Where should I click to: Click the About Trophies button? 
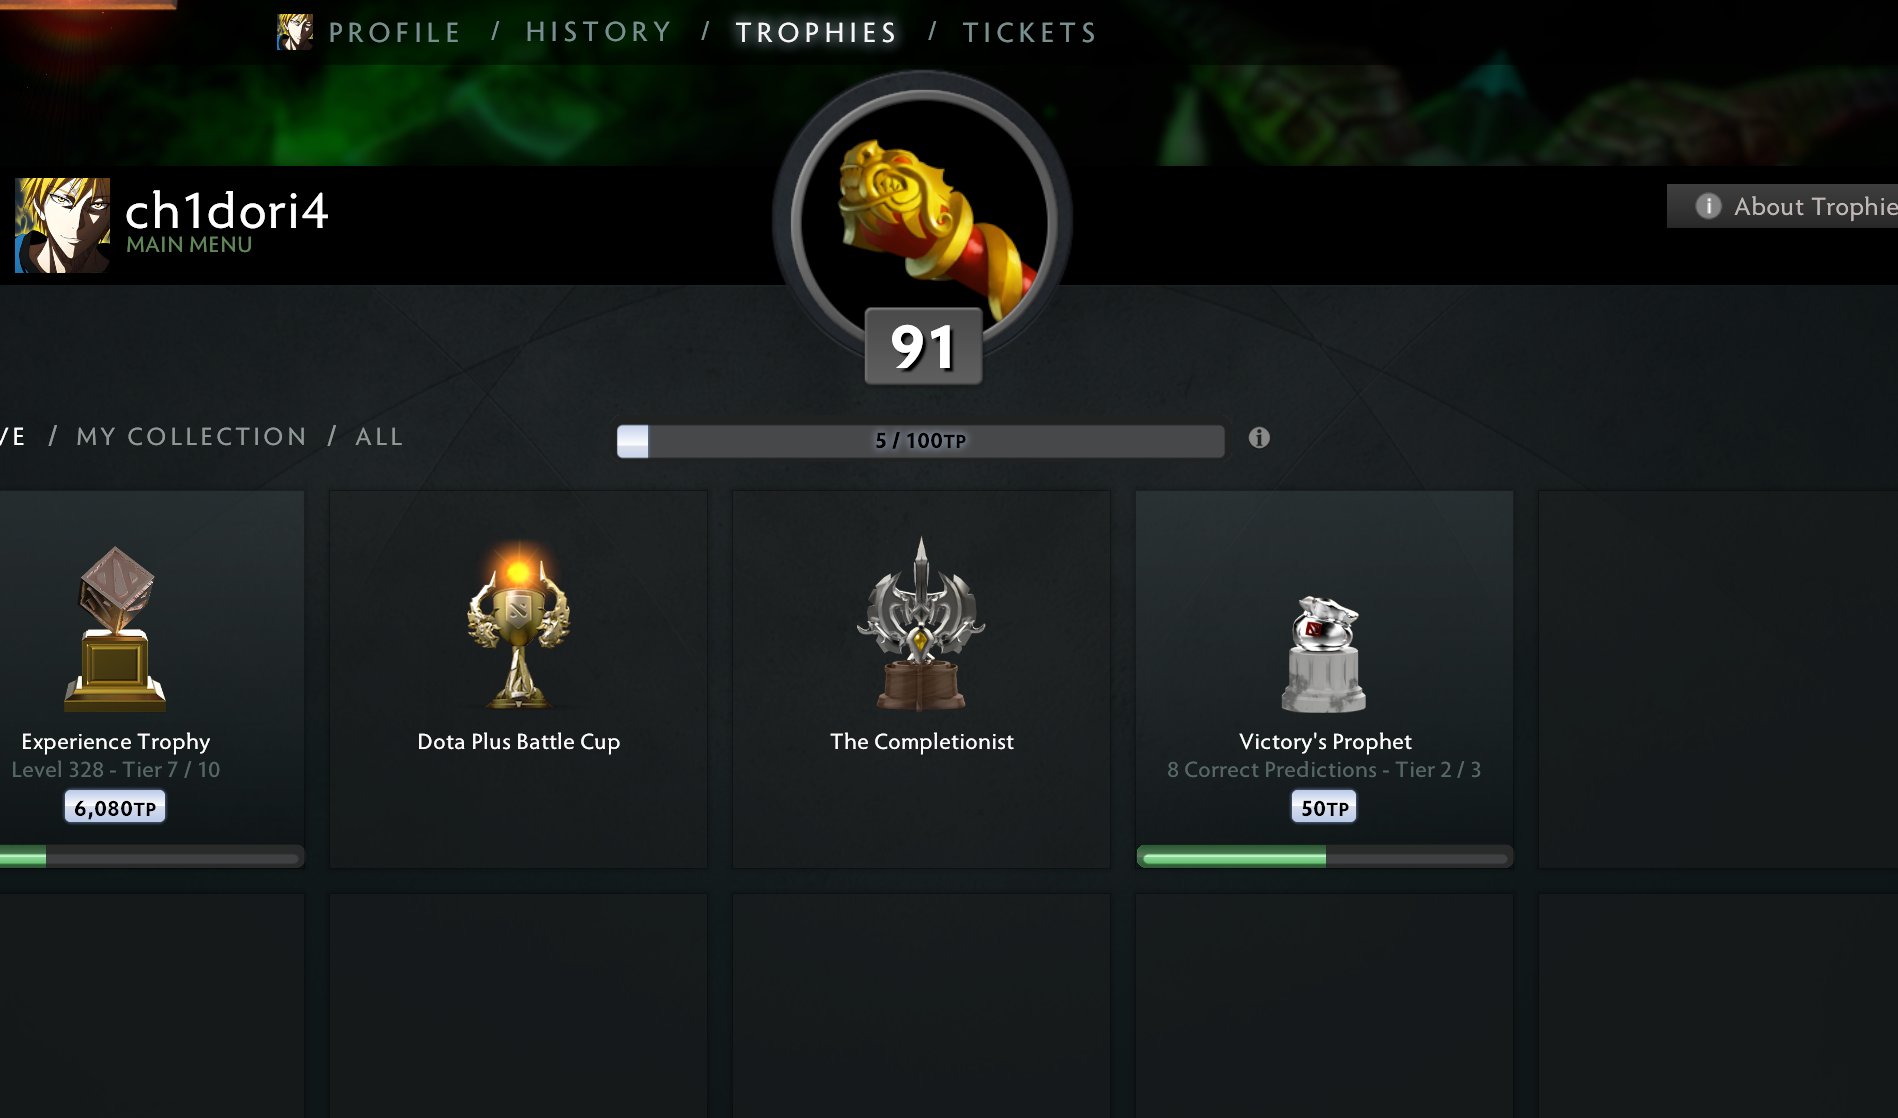pos(1782,206)
